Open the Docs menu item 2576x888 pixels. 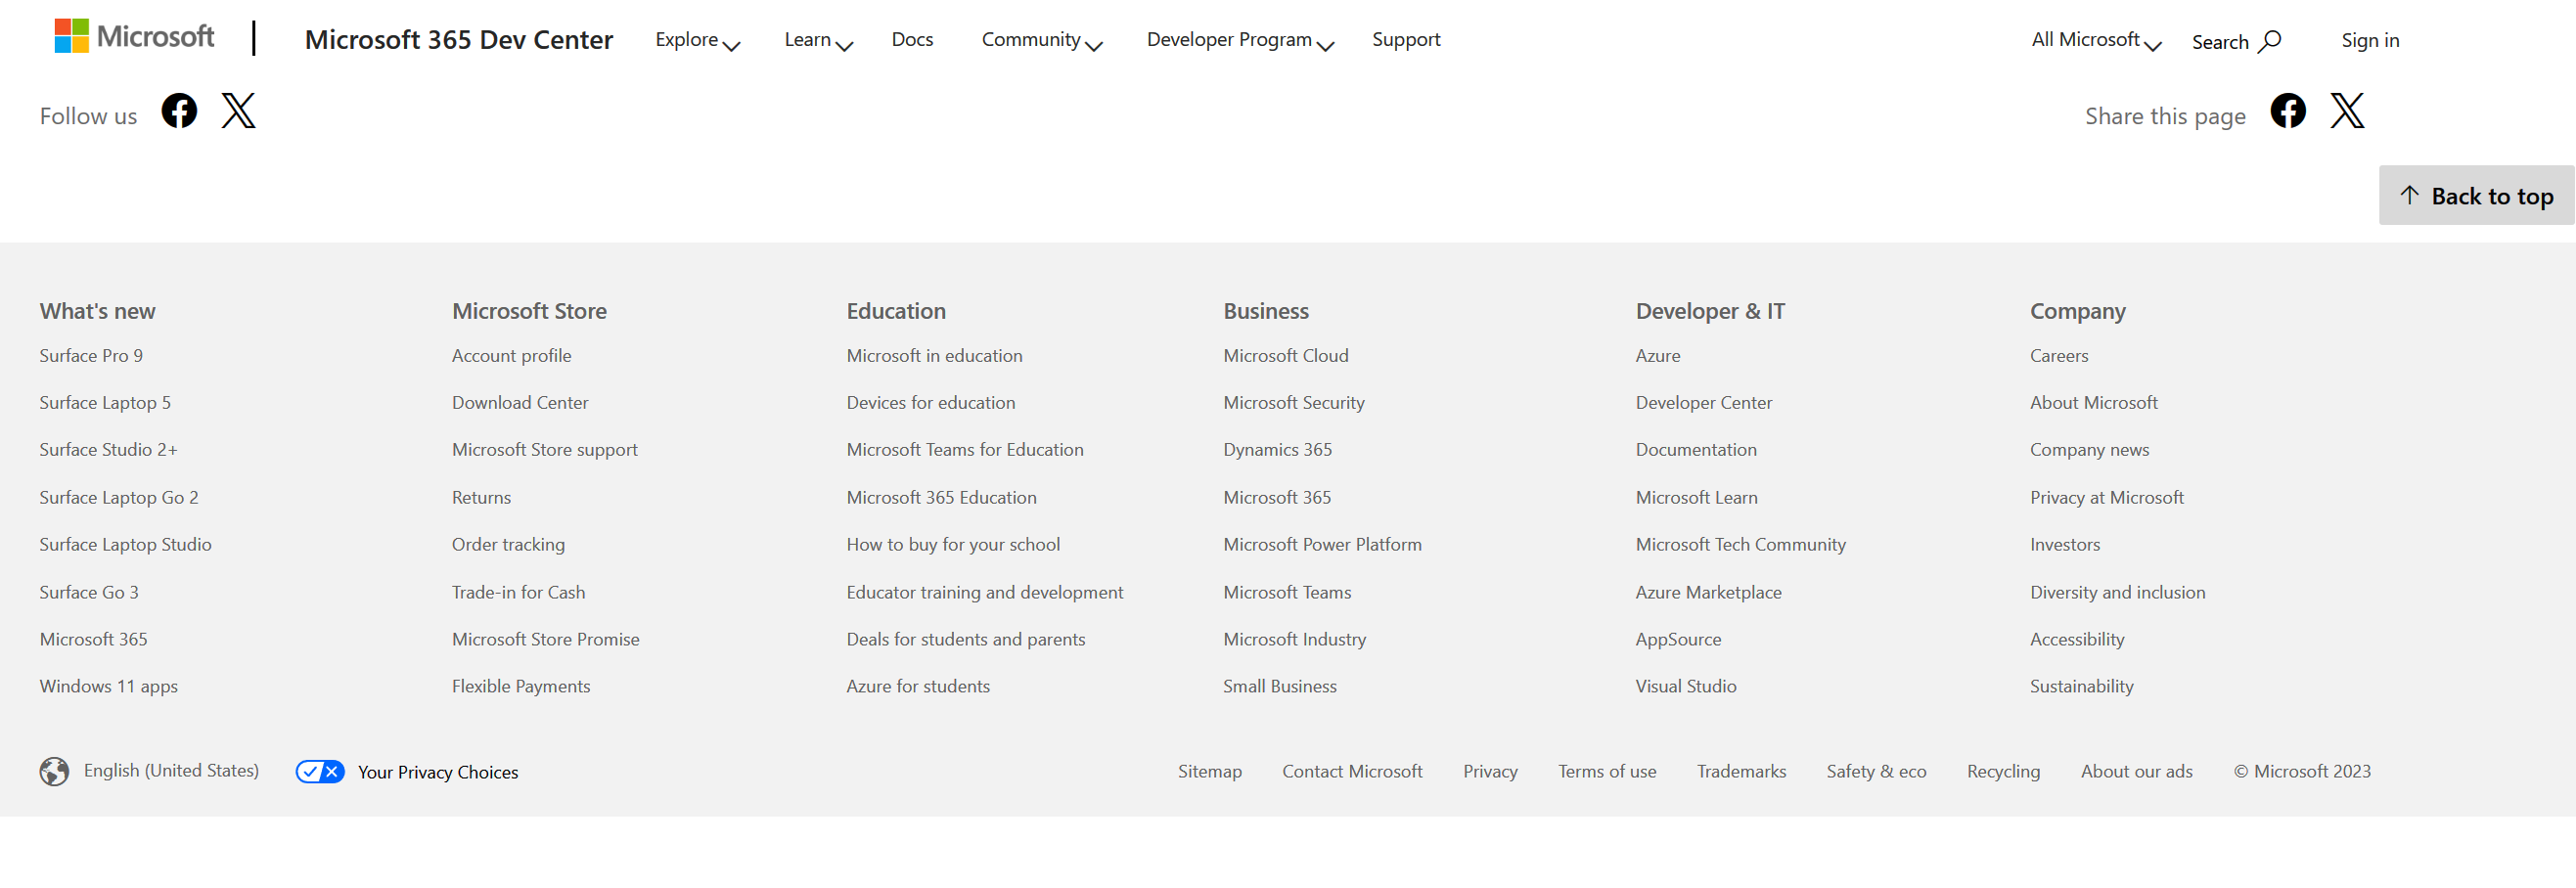point(912,39)
